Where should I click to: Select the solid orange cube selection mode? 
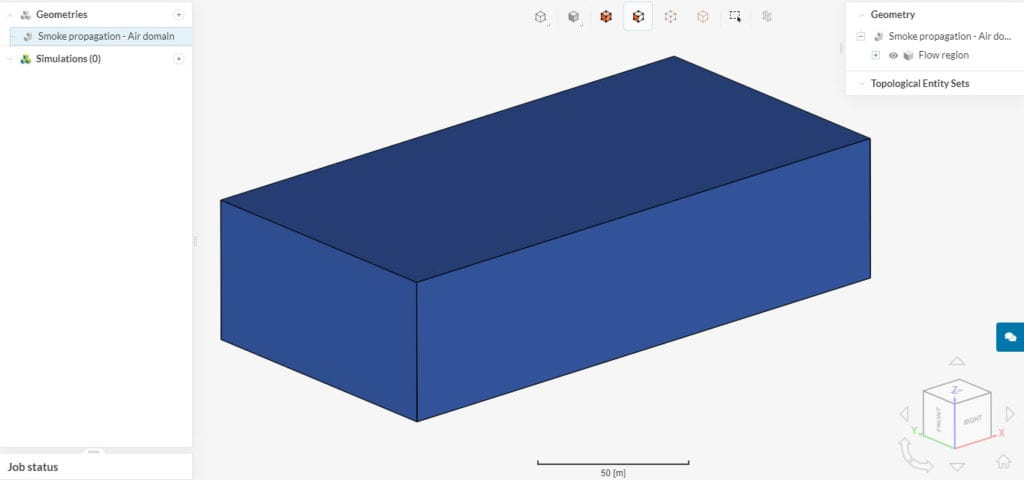point(606,17)
